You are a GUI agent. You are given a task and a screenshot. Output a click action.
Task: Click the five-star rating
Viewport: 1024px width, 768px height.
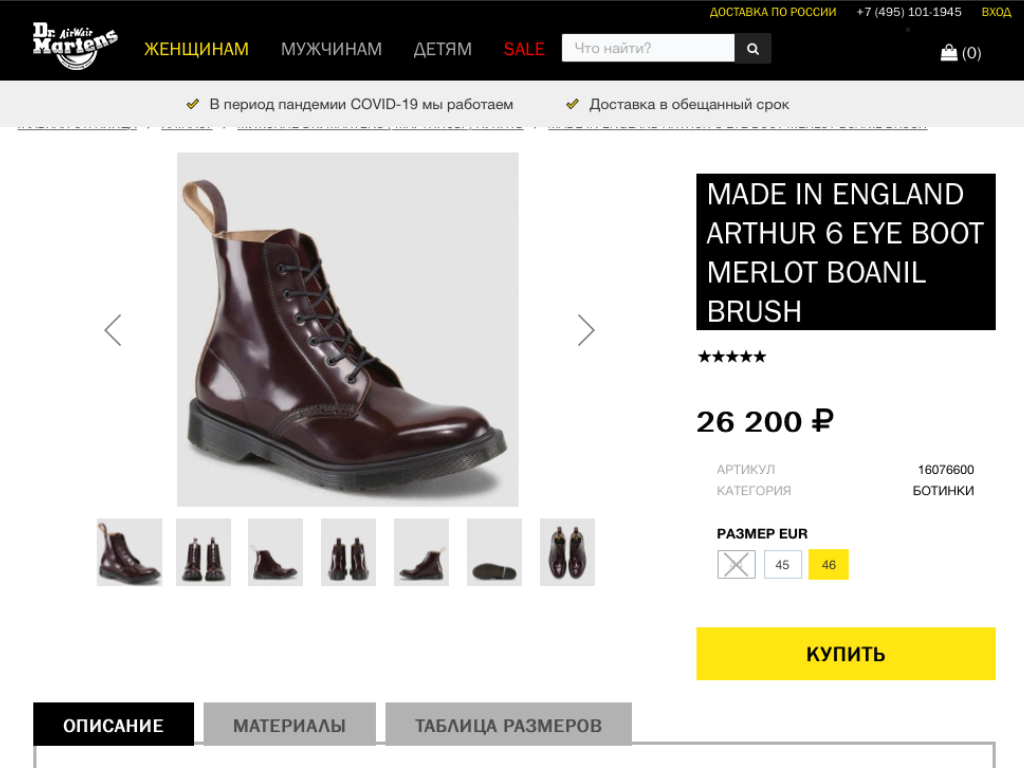[732, 357]
